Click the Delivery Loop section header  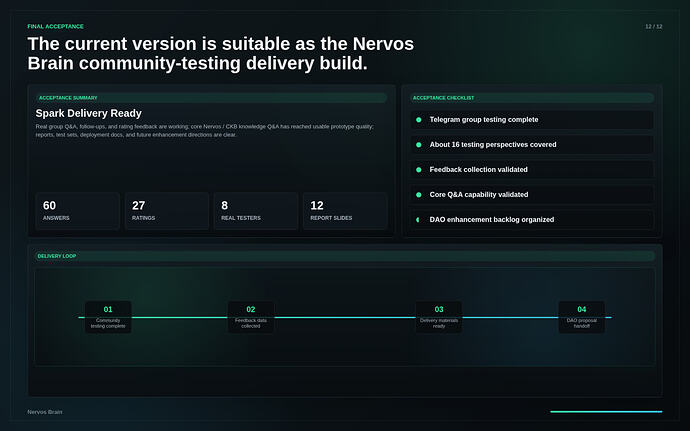[x=57, y=256]
